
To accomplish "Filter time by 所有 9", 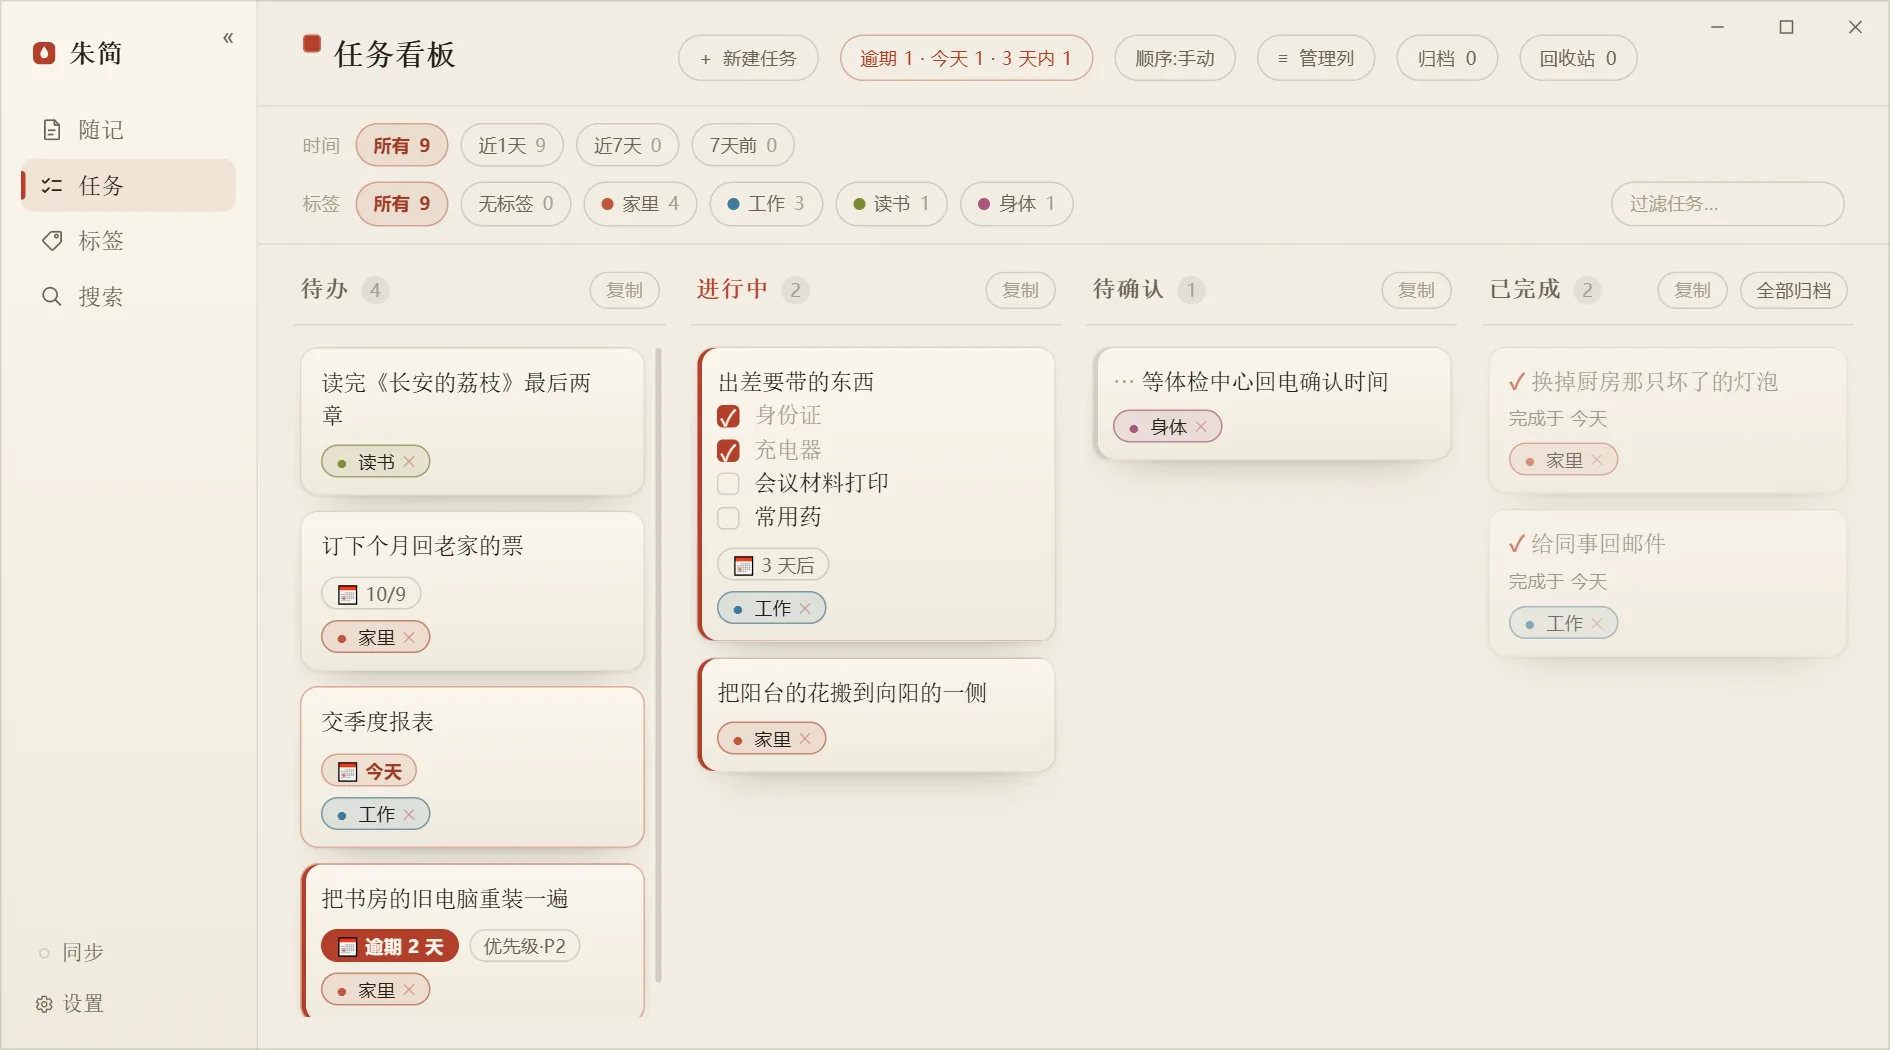I will point(401,146).
